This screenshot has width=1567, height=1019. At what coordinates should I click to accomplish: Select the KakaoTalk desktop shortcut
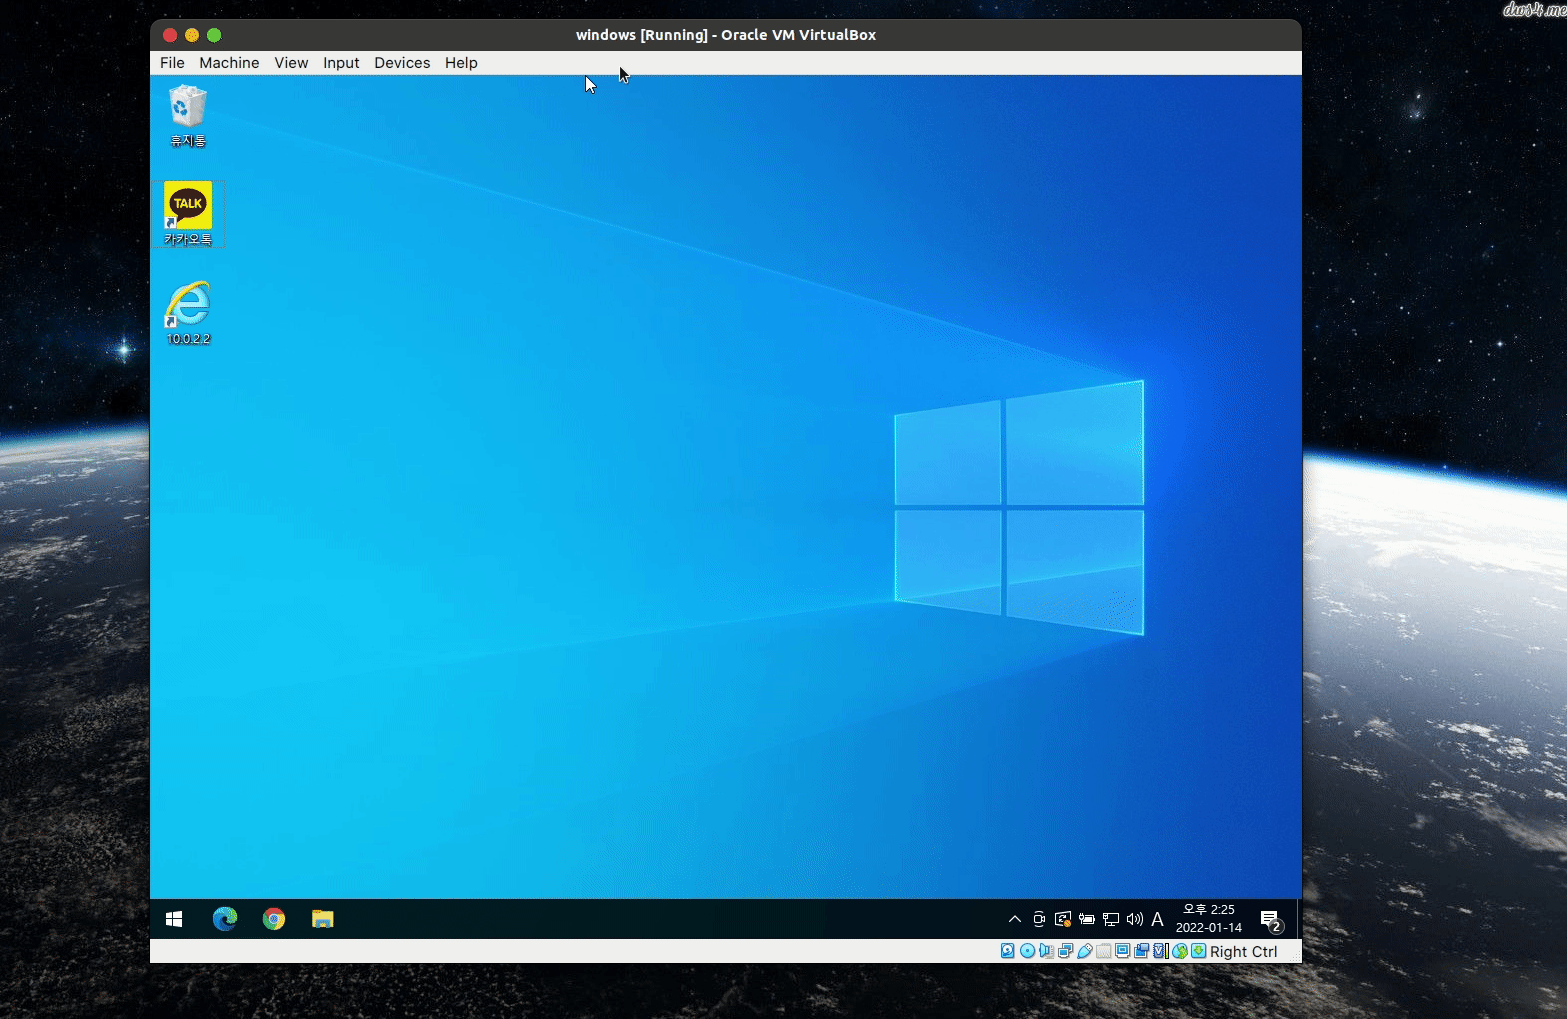pos(188,213)
